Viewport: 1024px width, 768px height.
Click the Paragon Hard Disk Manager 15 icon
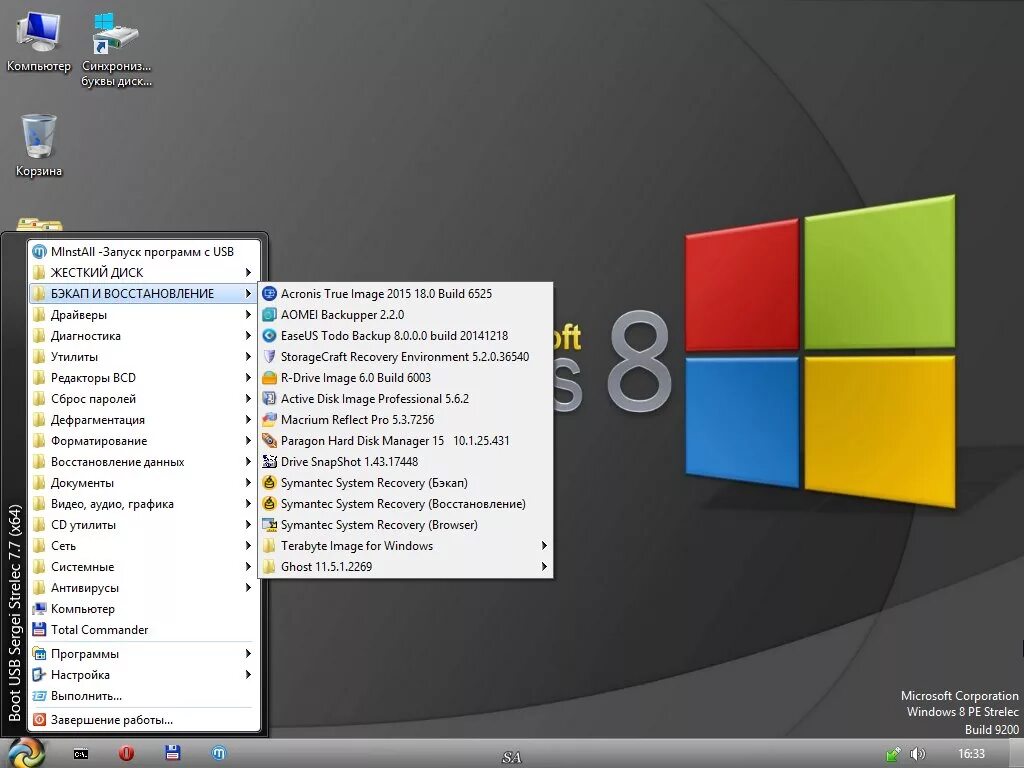[269, 441]
